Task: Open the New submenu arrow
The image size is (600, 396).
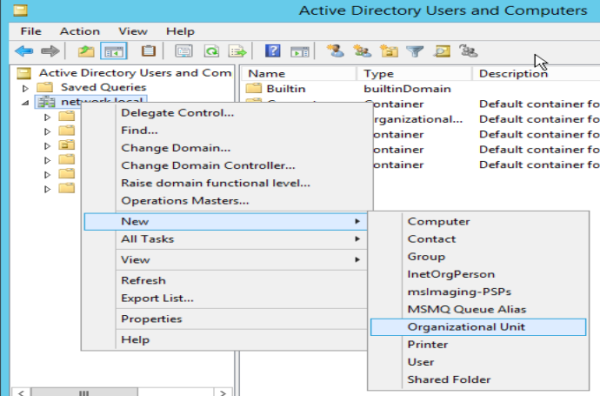Action: click(x=357, y=221)
